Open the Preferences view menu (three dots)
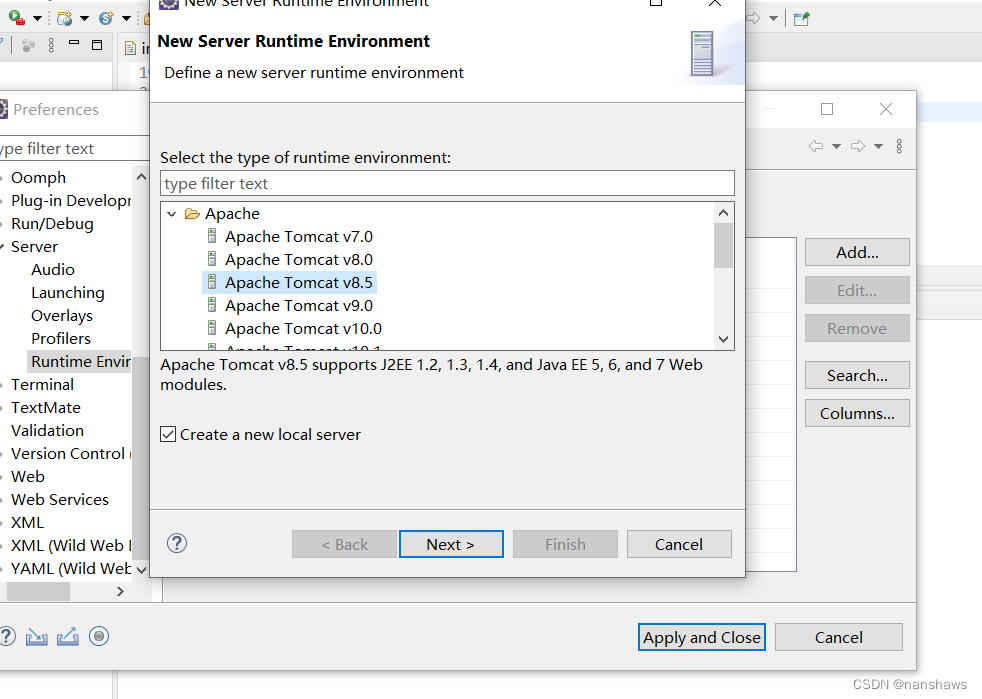The height and width of the screenshot is (699, 982). click(x=899, y=146)
